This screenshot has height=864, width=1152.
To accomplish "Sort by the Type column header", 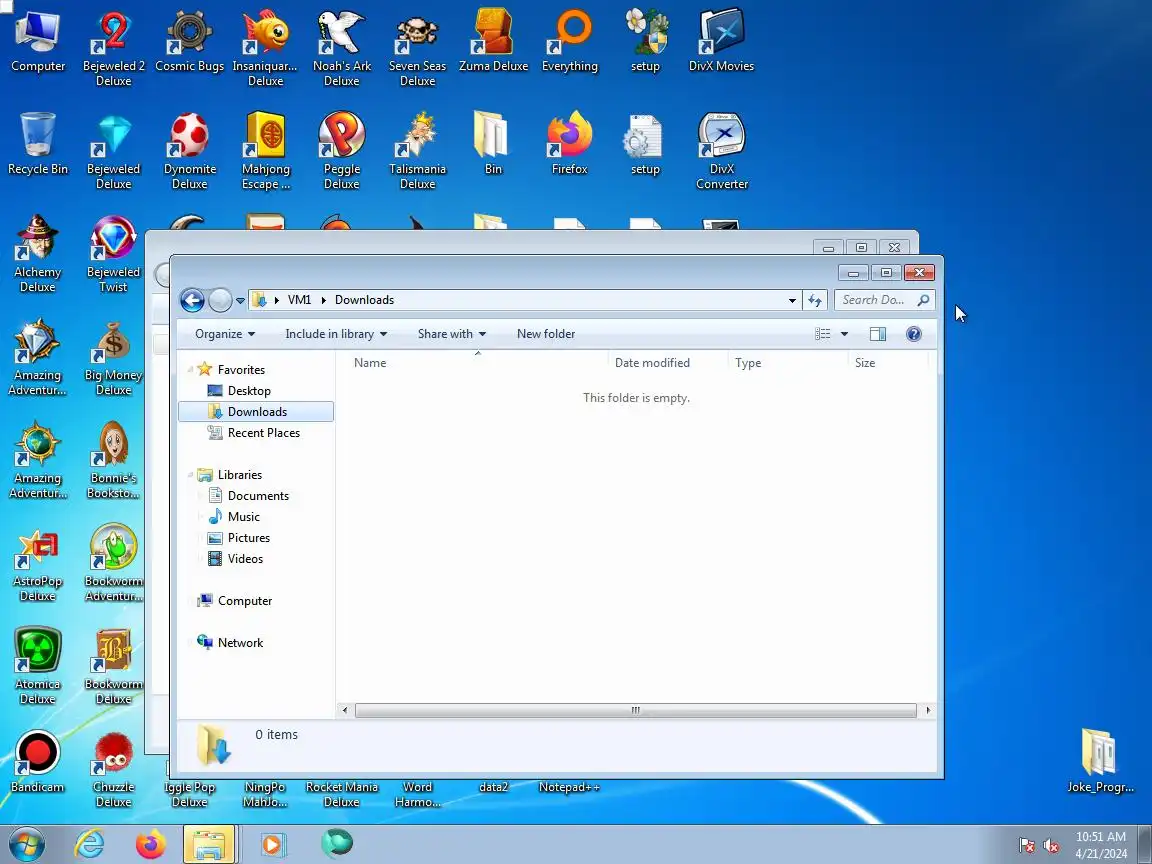I will click(788, 363).
